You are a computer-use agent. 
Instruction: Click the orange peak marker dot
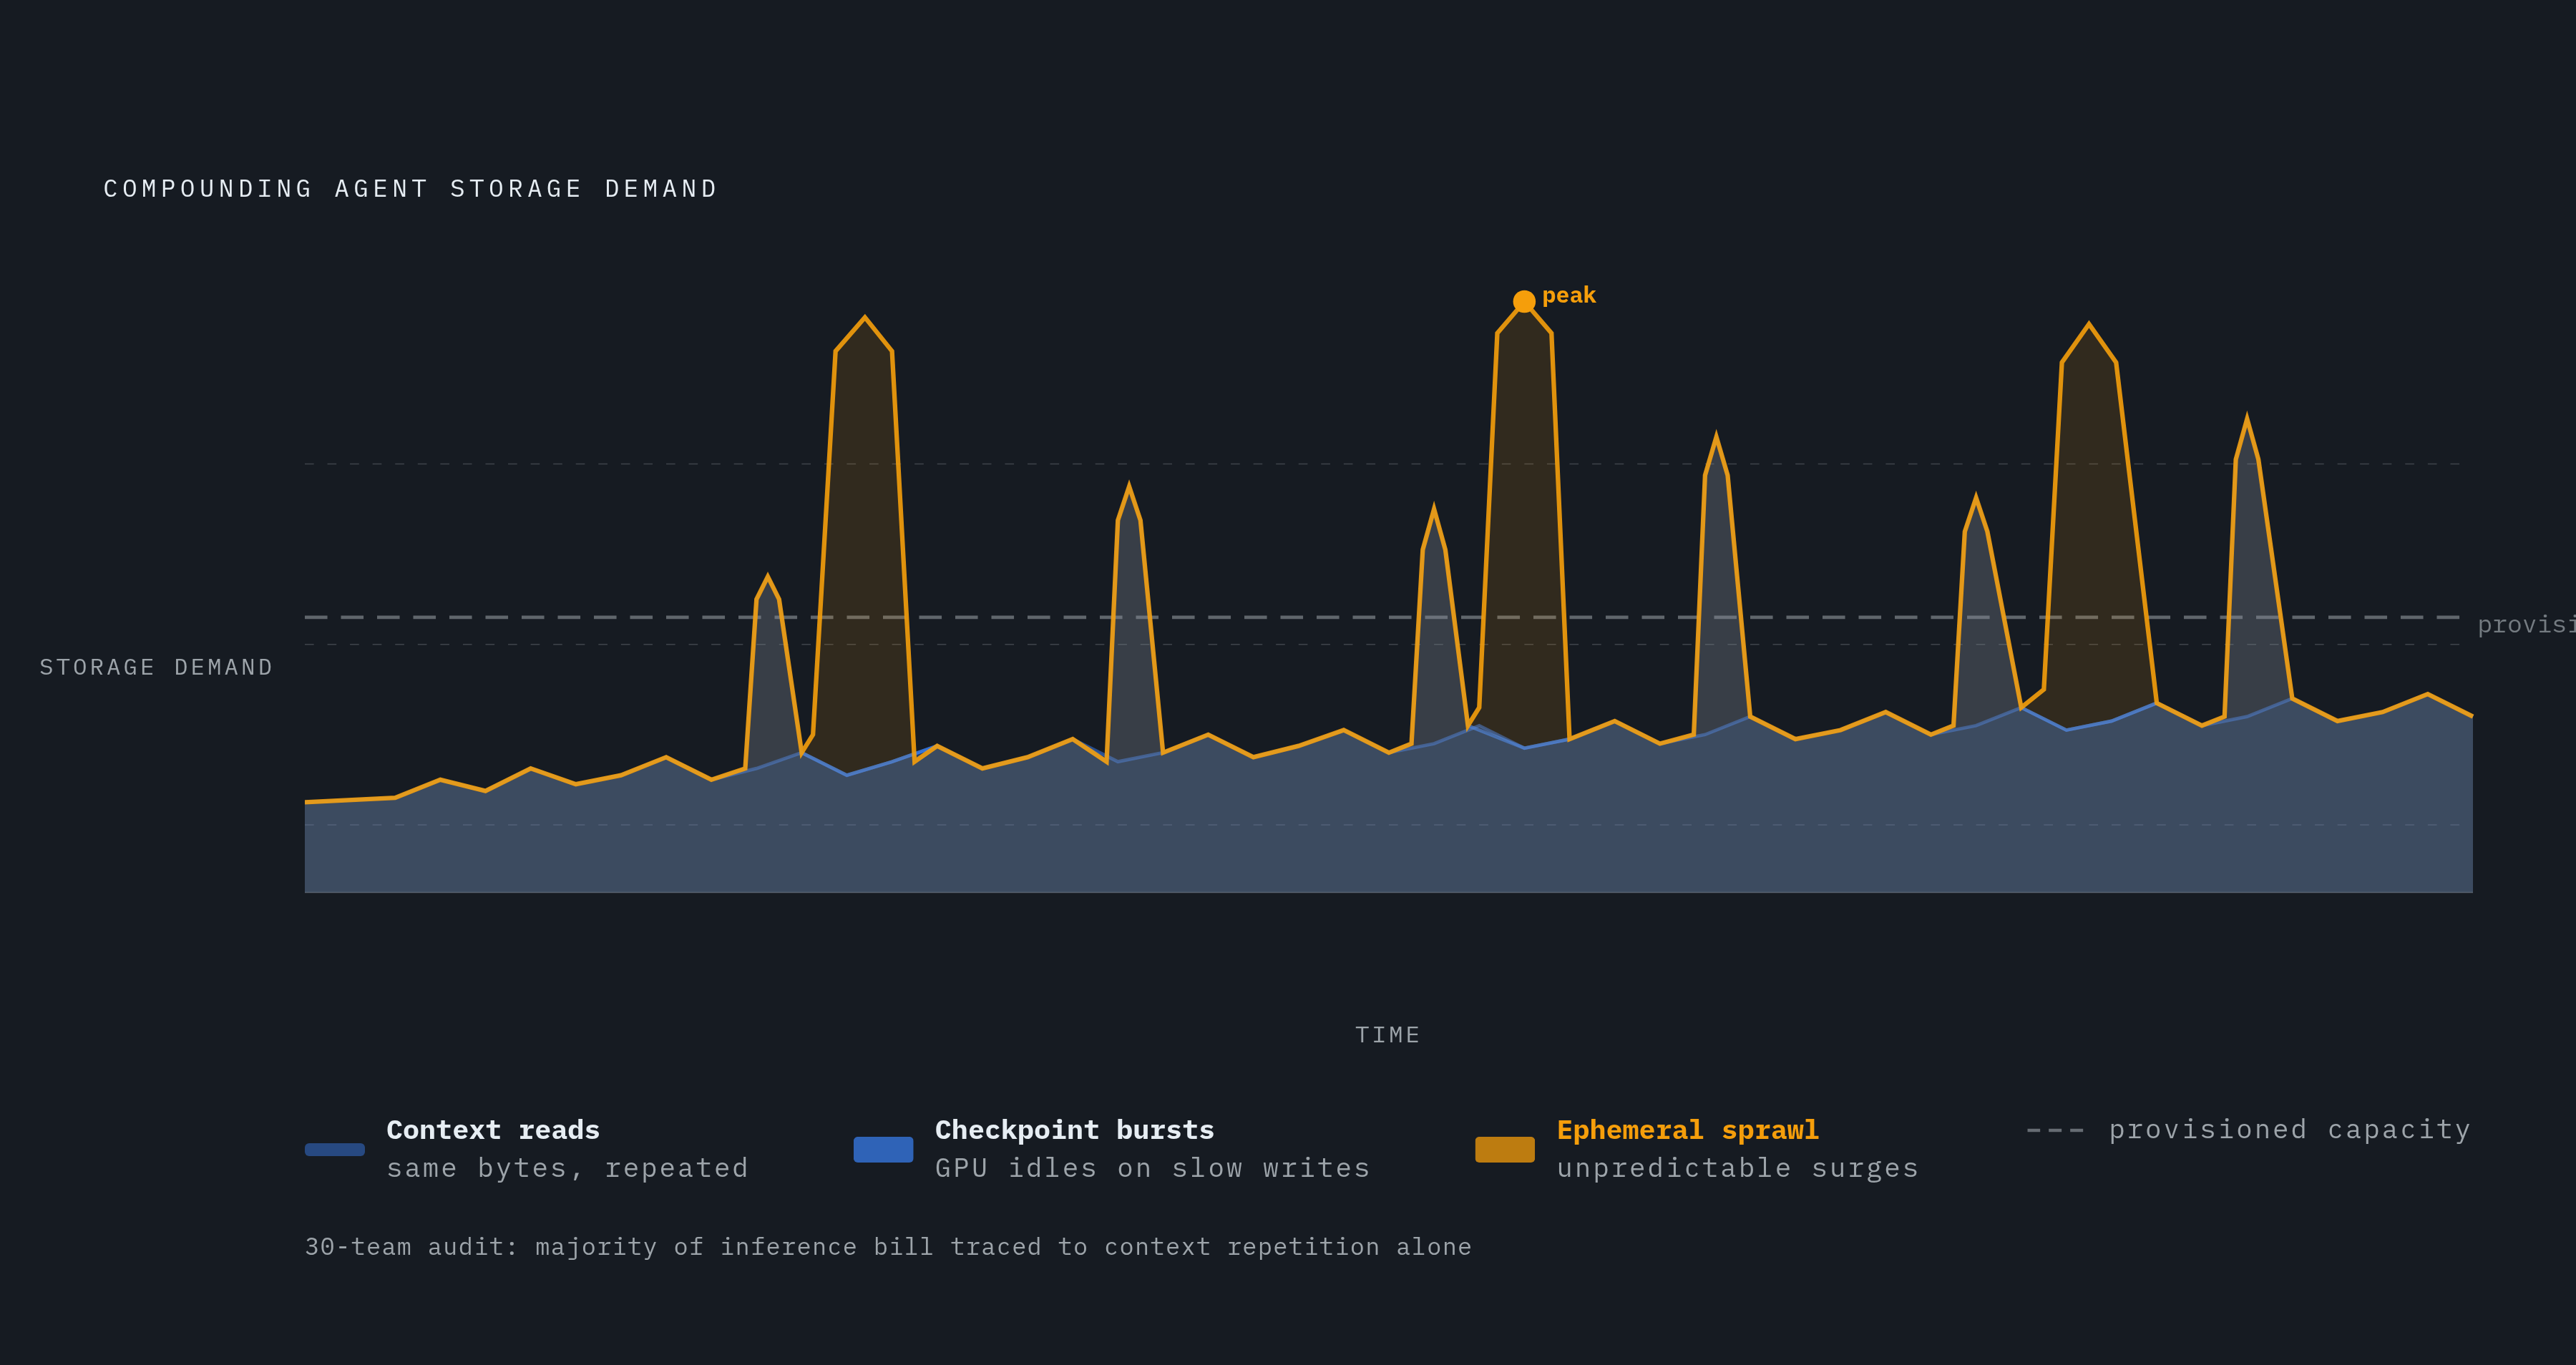pyautogui.click(x=1524, y=301)
